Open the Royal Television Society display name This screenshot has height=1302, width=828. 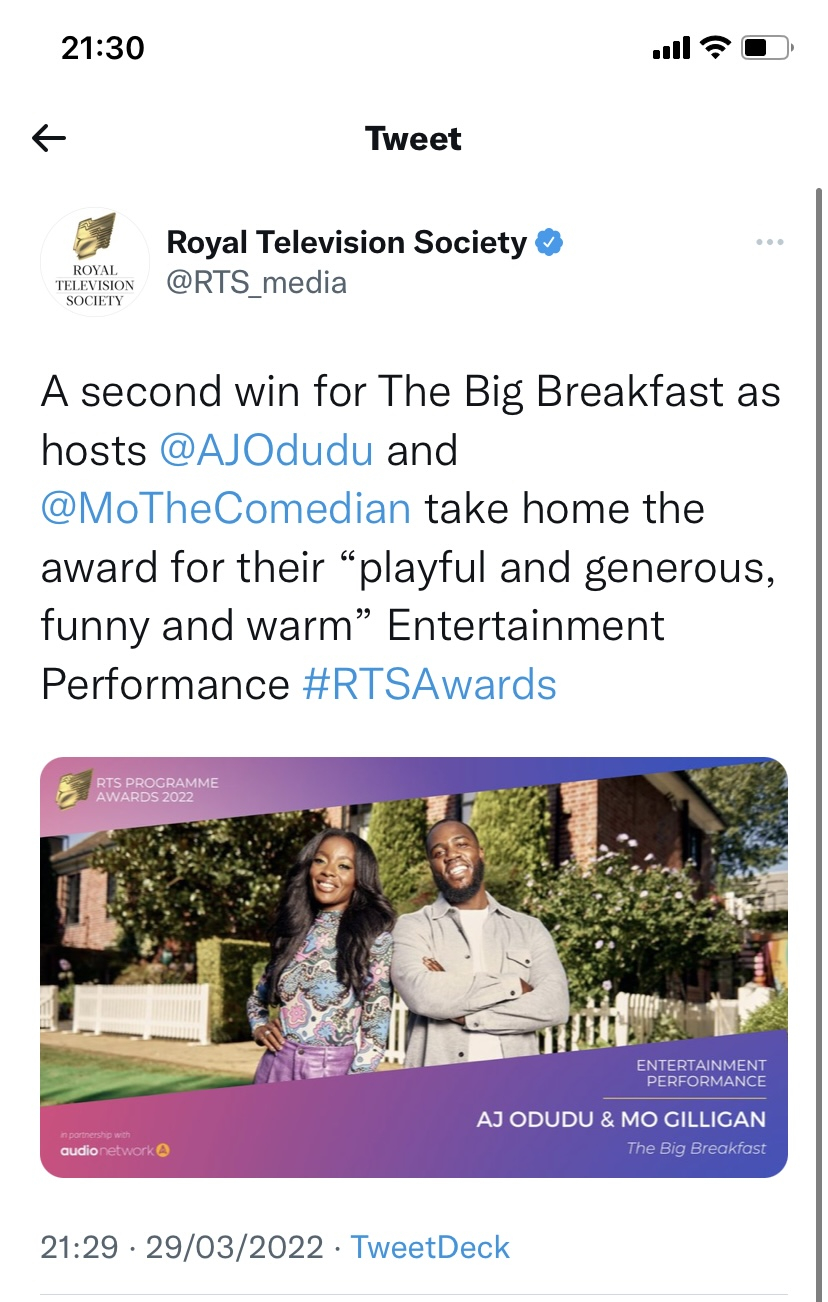(346, 242)
